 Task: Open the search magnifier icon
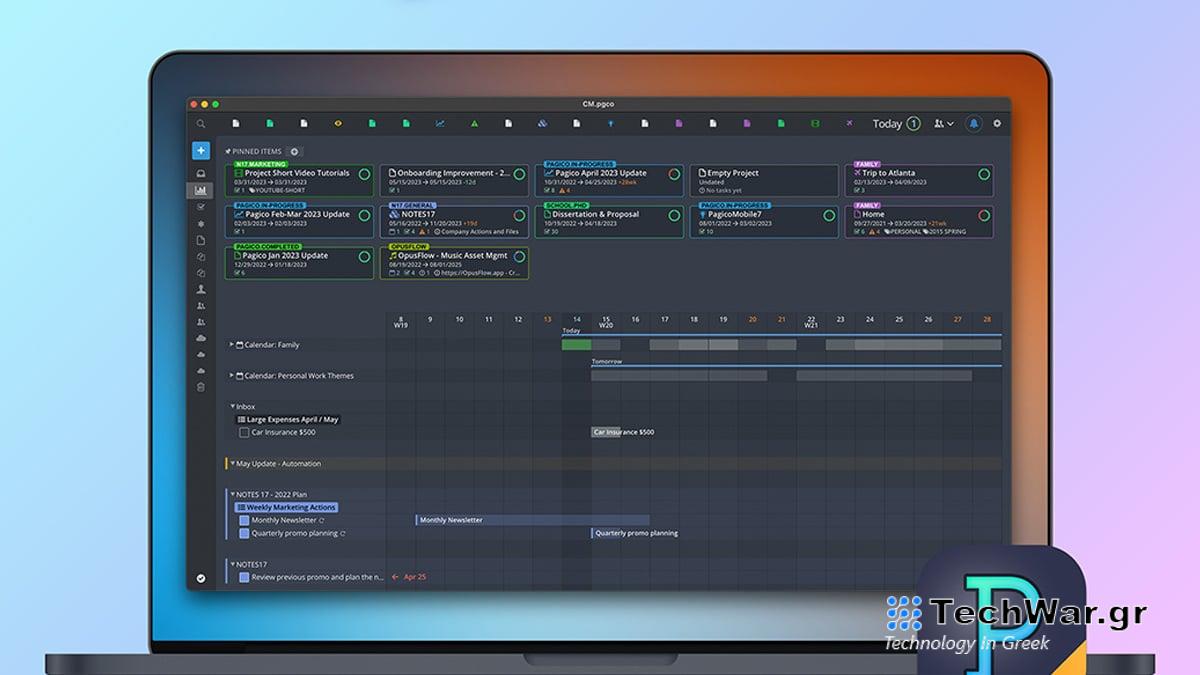coord(201,124)
